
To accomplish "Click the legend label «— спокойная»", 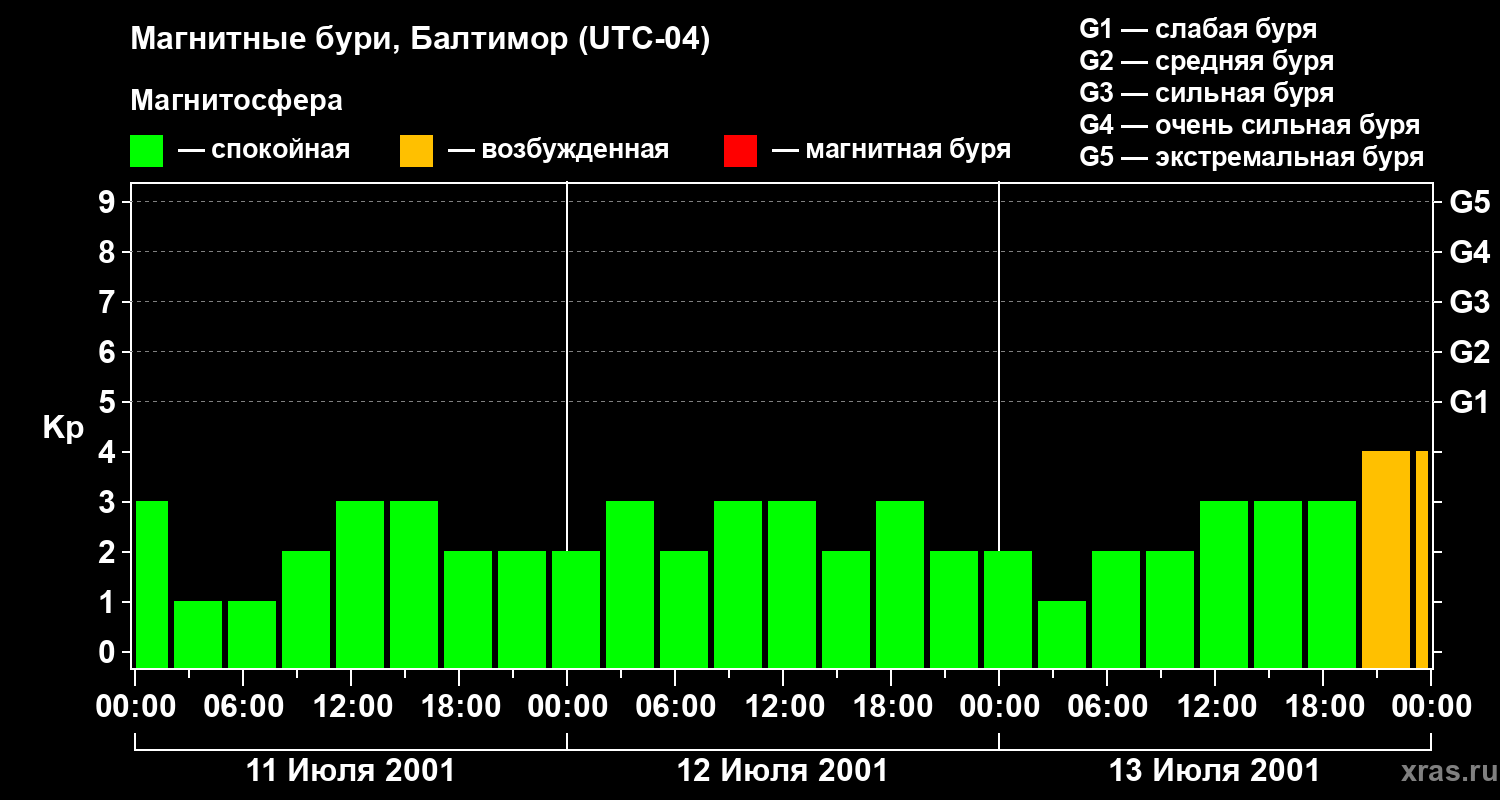I will (264, 151).
